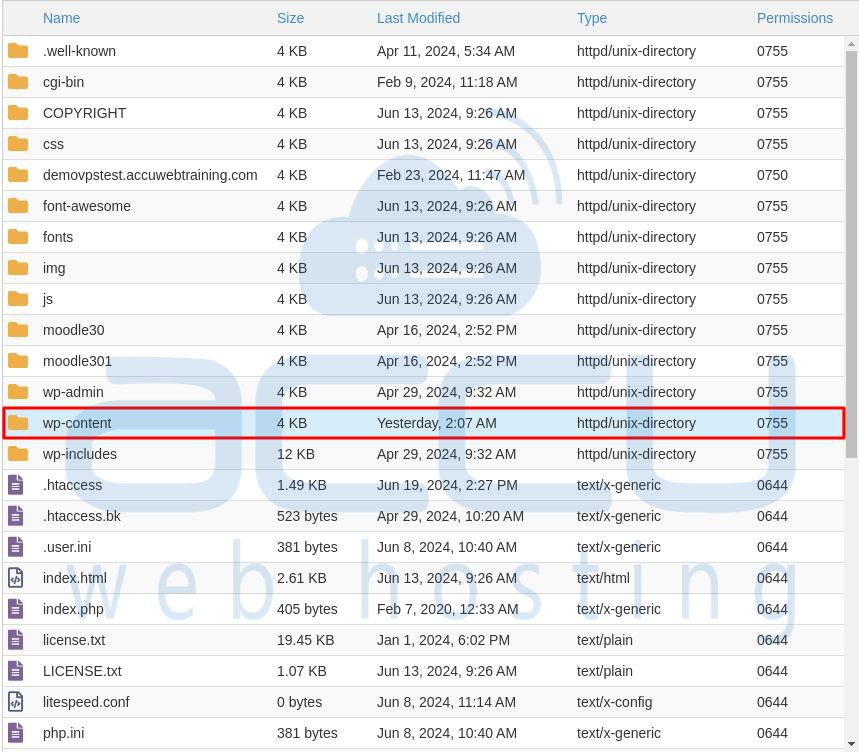Click the moodle30 folder icon
This screenshot has height=752, width=859.
[x=18, y=330]
